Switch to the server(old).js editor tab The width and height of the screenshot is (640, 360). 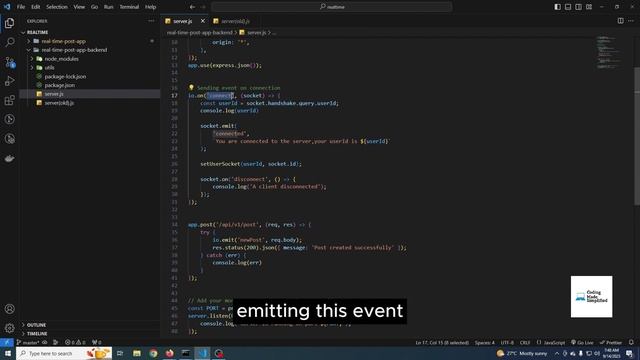(236, 21)
